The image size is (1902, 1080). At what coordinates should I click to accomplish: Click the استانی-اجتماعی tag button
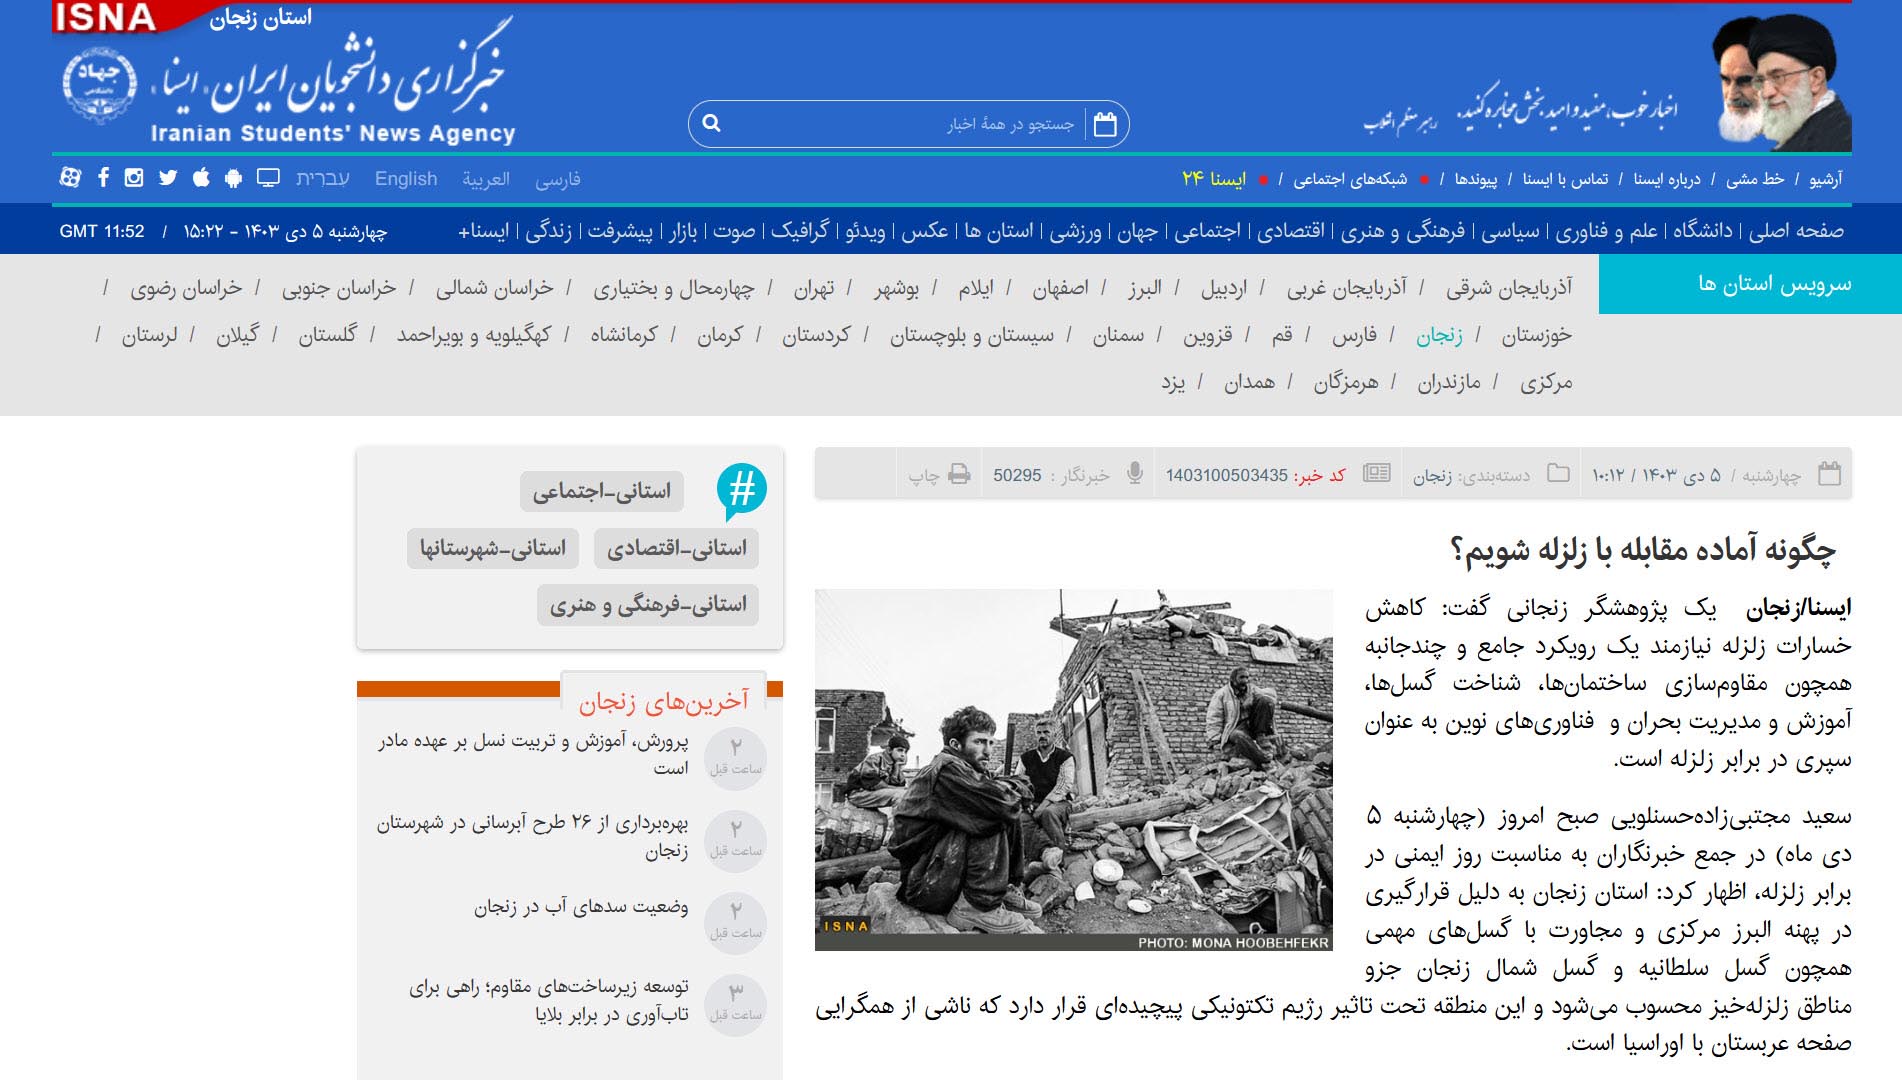[x=602, y=491]
